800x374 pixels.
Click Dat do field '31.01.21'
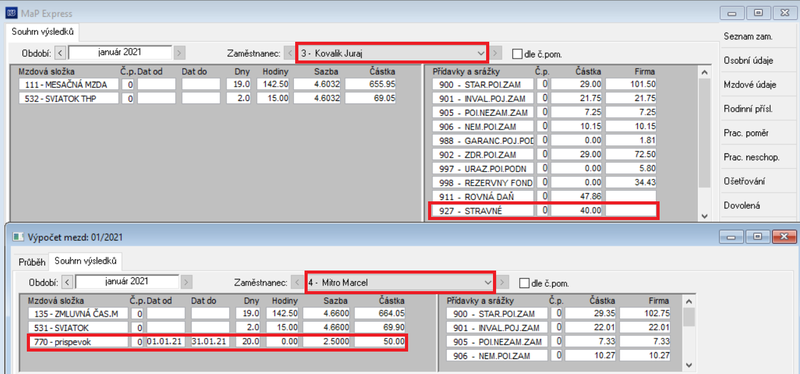tap(210, 341)
